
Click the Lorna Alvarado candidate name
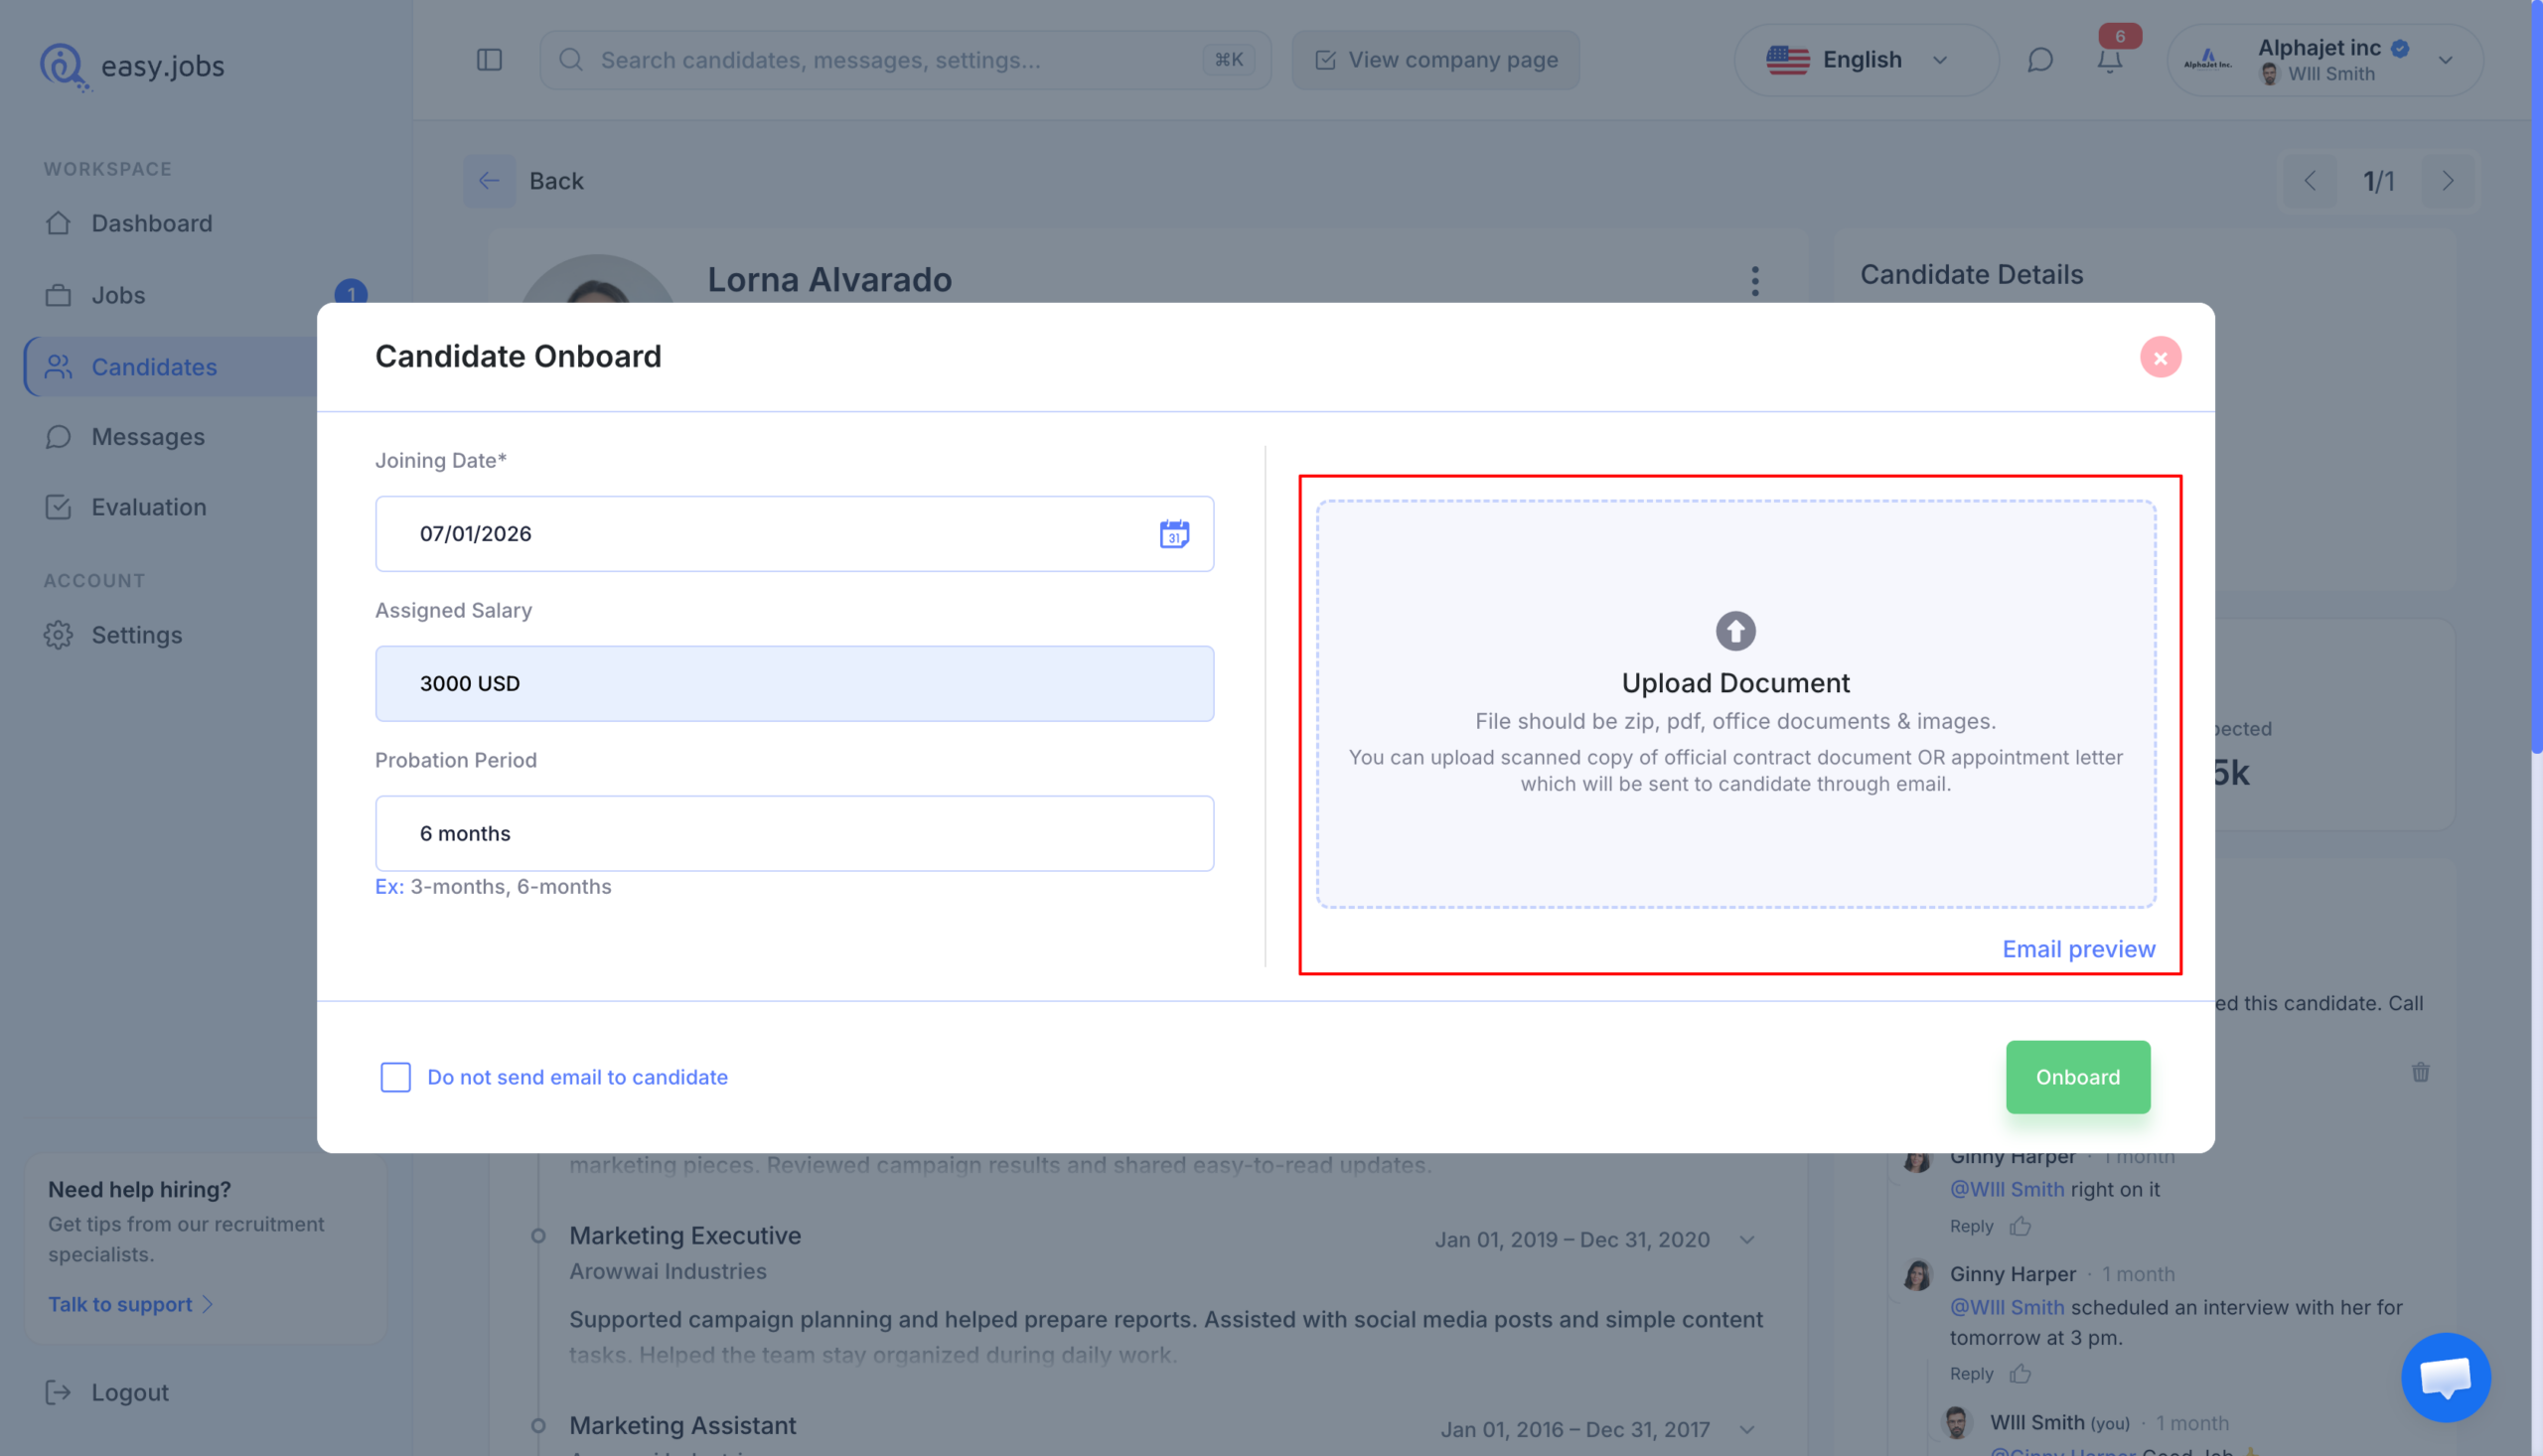[x=829, y=280]
